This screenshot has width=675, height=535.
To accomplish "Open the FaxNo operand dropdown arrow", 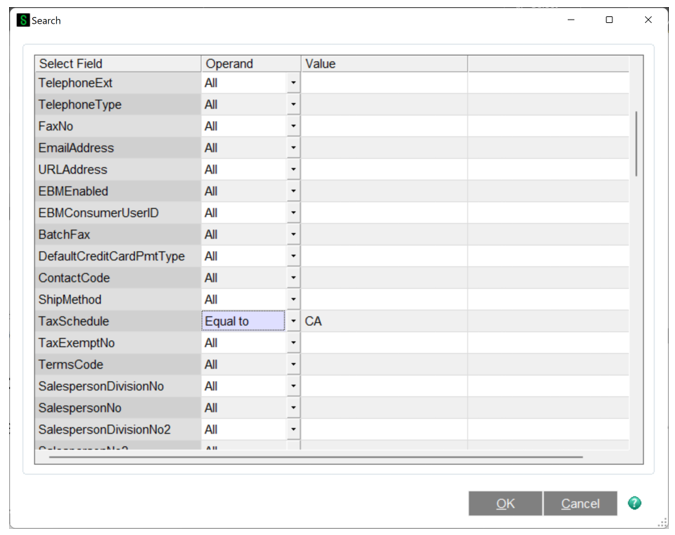I will pyautogui.click(x=294, y=126).
